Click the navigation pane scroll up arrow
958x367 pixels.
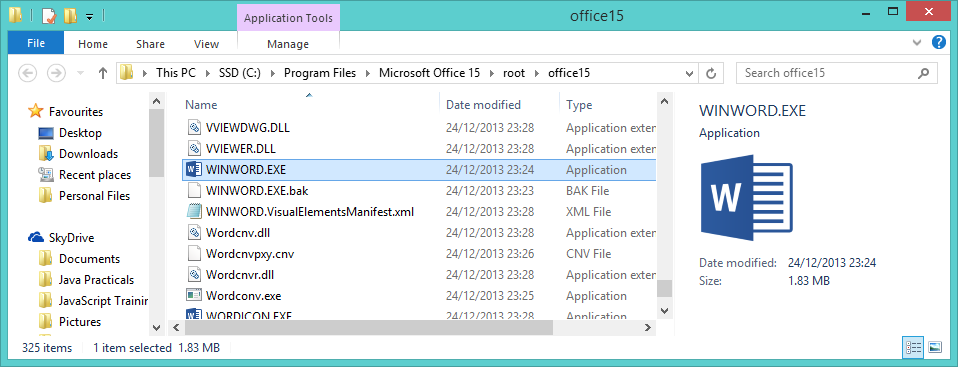[156, 101]
